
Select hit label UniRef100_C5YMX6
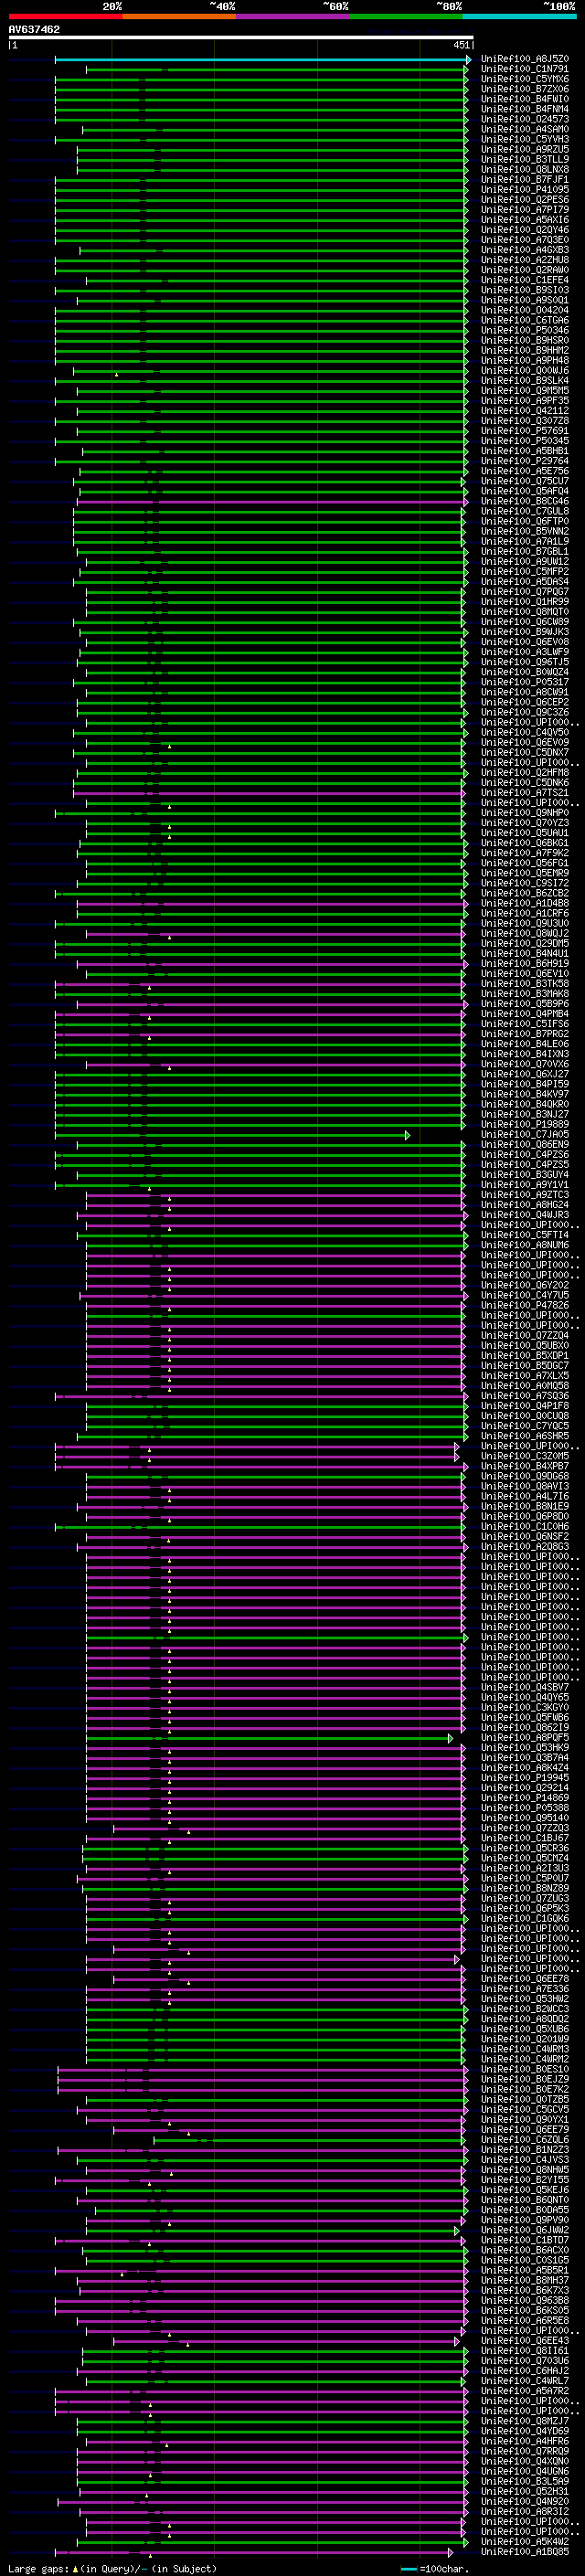point(525,79)
